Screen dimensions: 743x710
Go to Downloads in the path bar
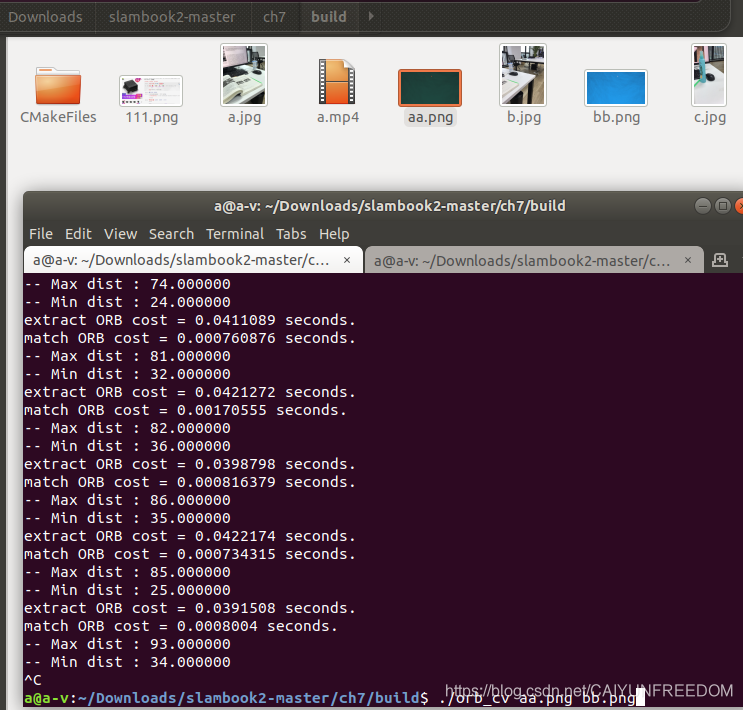coord(45,17)
